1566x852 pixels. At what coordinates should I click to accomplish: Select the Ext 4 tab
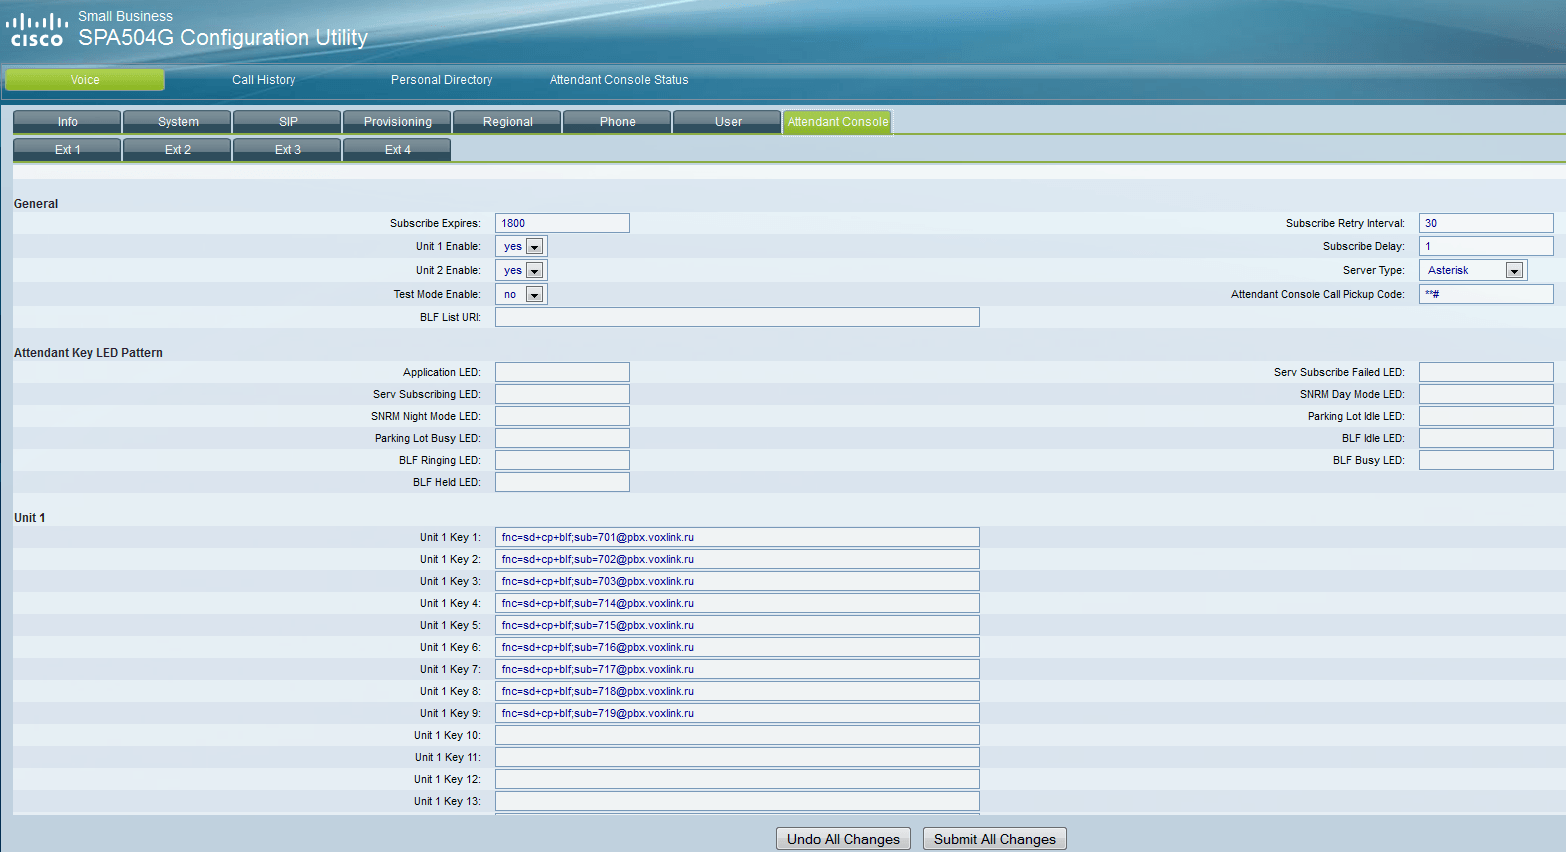click(398, 150)
